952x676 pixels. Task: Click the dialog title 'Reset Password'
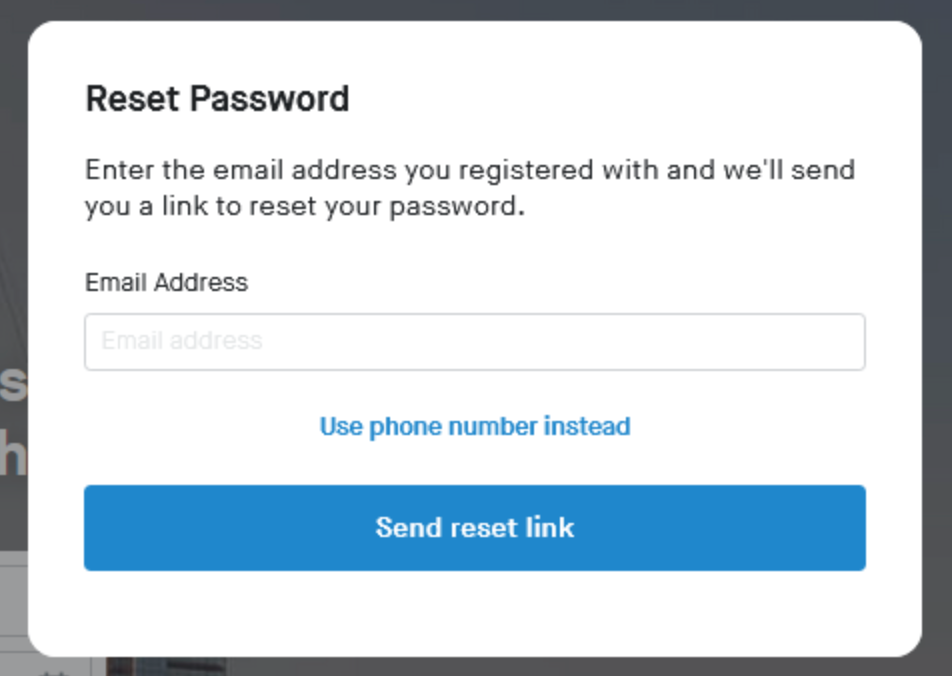(x=217, y=99)
